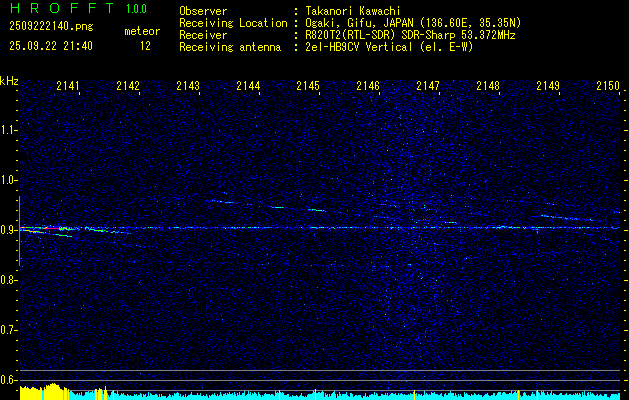Click time marker 2149

point(548,86)
